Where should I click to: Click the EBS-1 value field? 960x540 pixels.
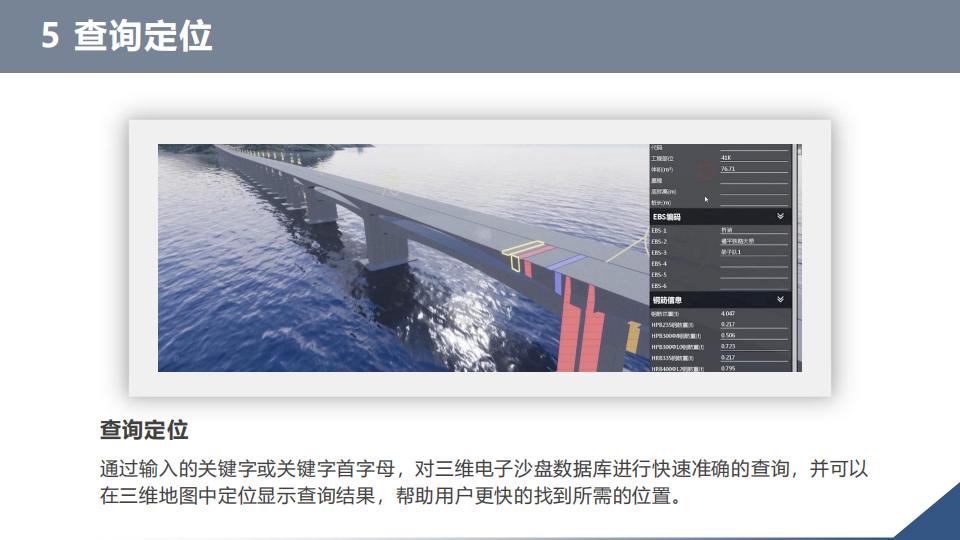coord(753,231)
